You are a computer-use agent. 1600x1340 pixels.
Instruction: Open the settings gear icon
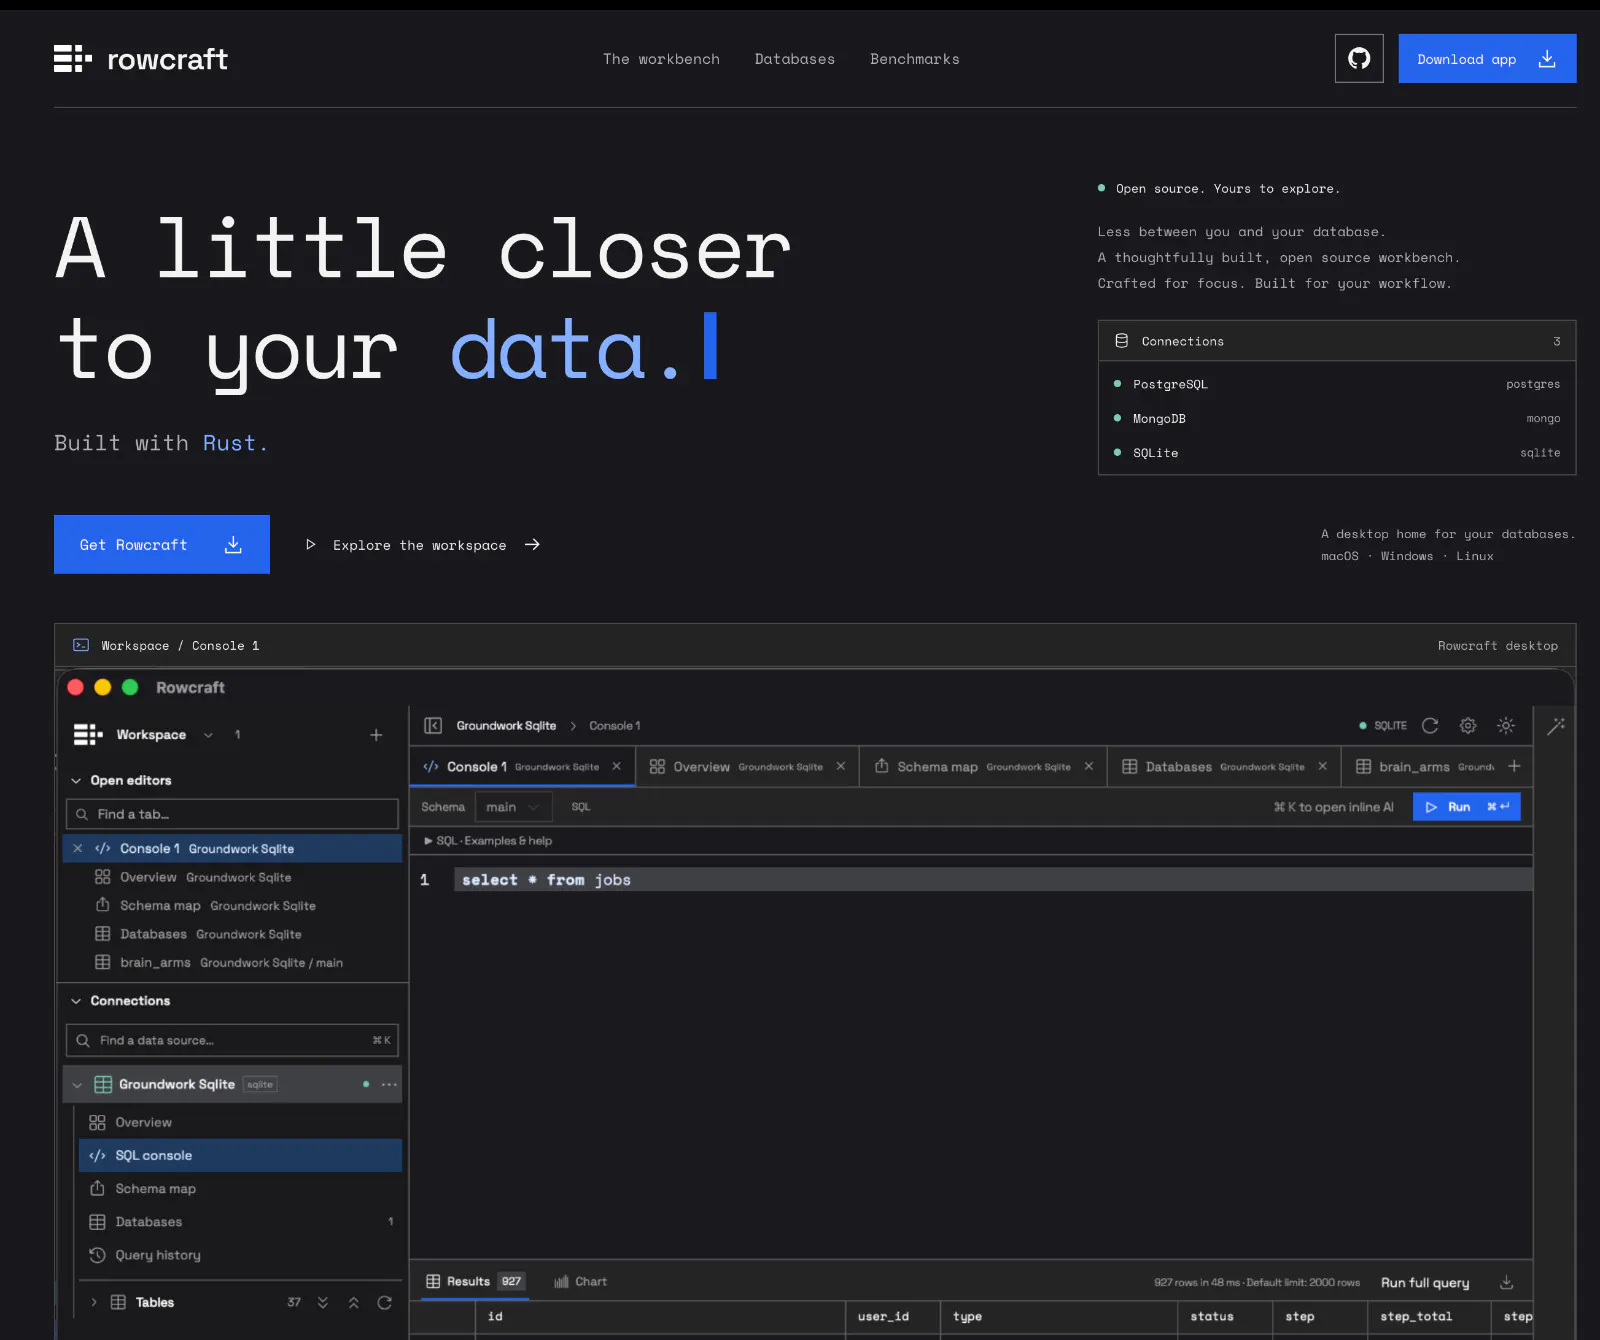[1468, 725]
